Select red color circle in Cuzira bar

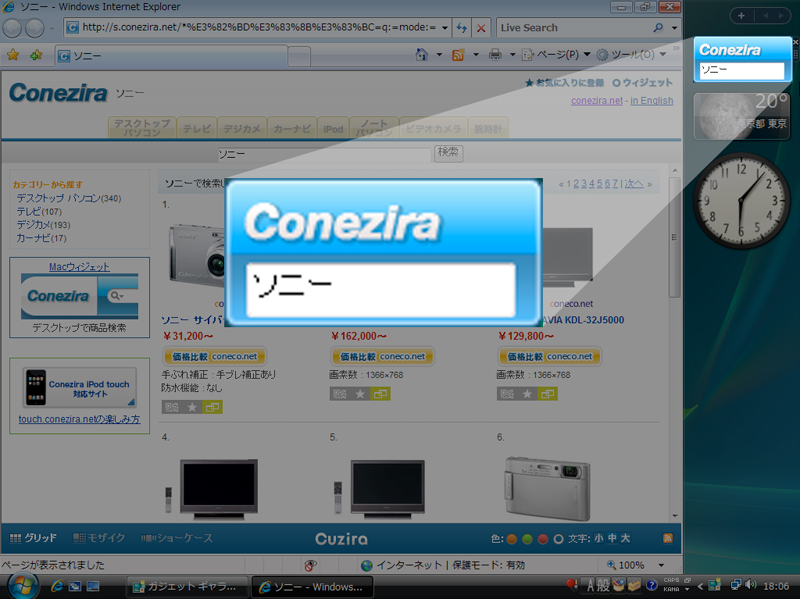(x=543, y=539)
